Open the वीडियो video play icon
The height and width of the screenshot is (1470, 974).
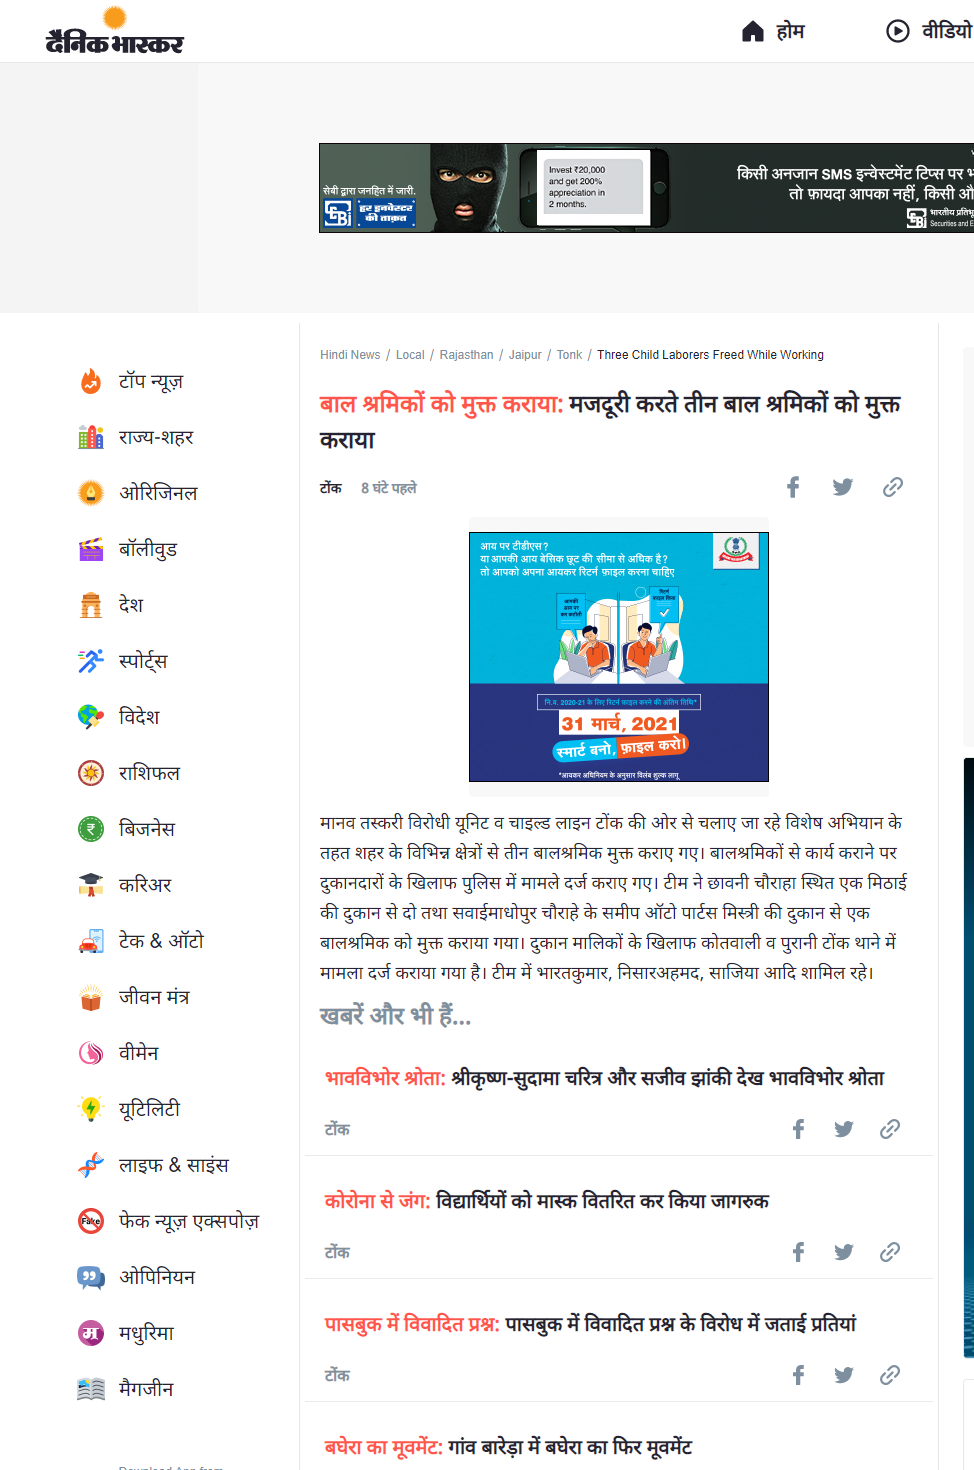point(898,31)
